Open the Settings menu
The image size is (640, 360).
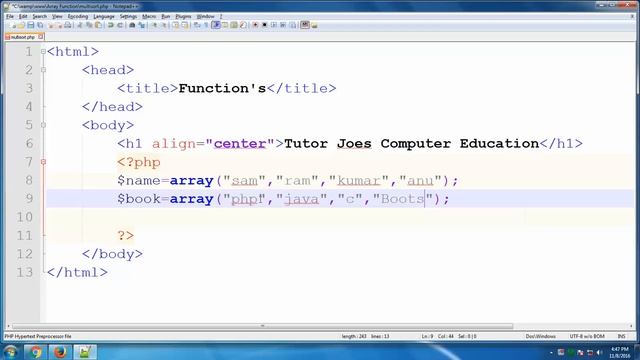tap(128, 16)
